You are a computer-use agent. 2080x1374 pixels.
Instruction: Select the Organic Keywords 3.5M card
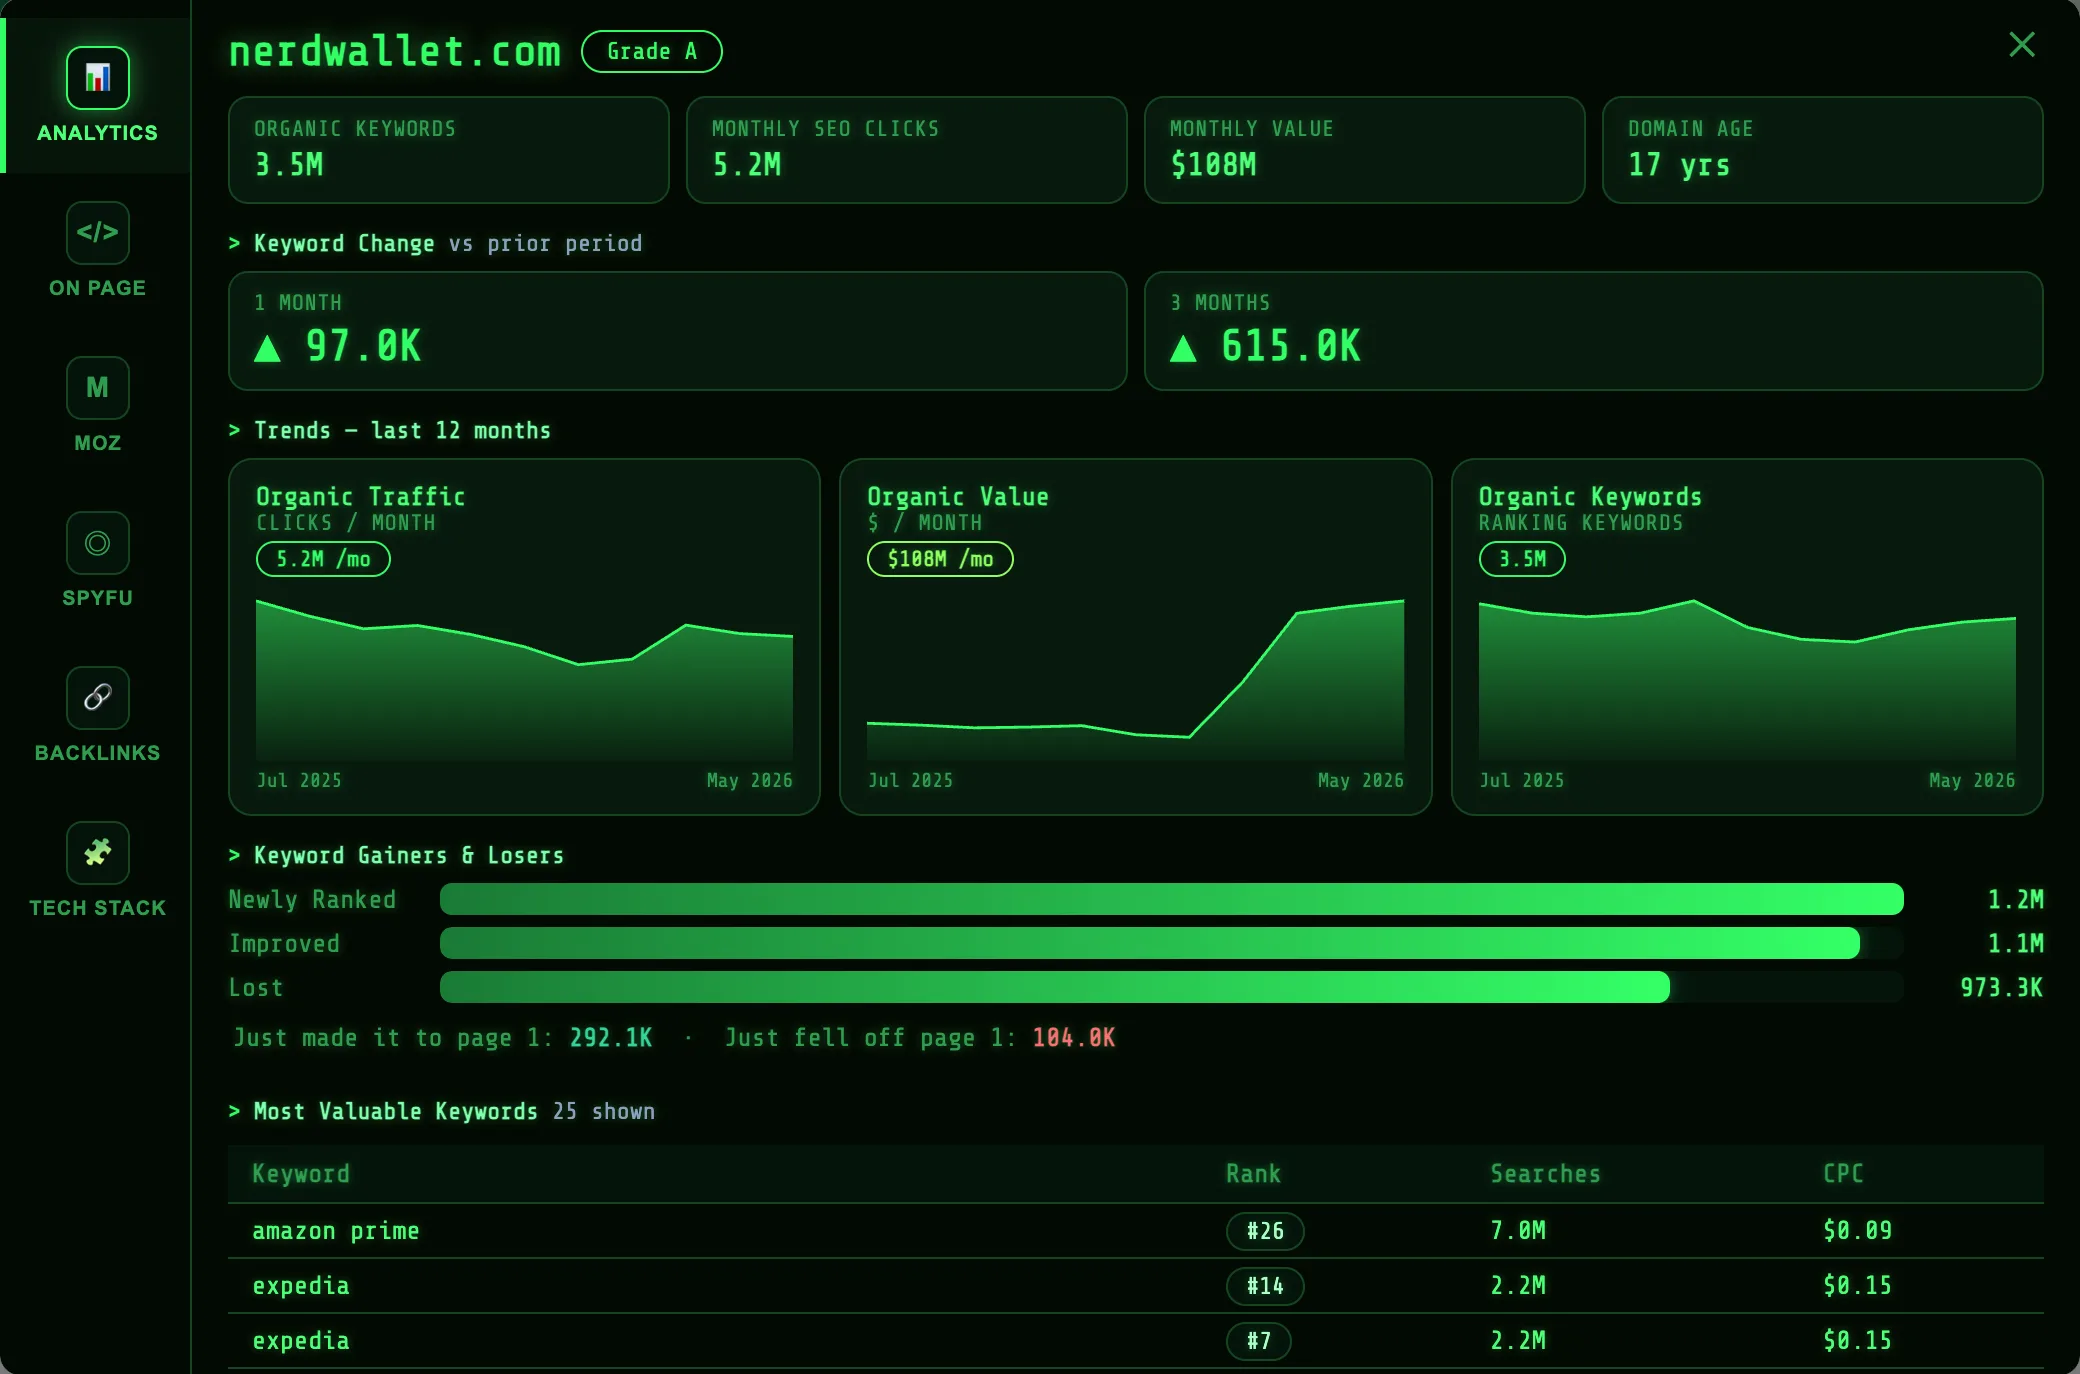click(448, 150)
